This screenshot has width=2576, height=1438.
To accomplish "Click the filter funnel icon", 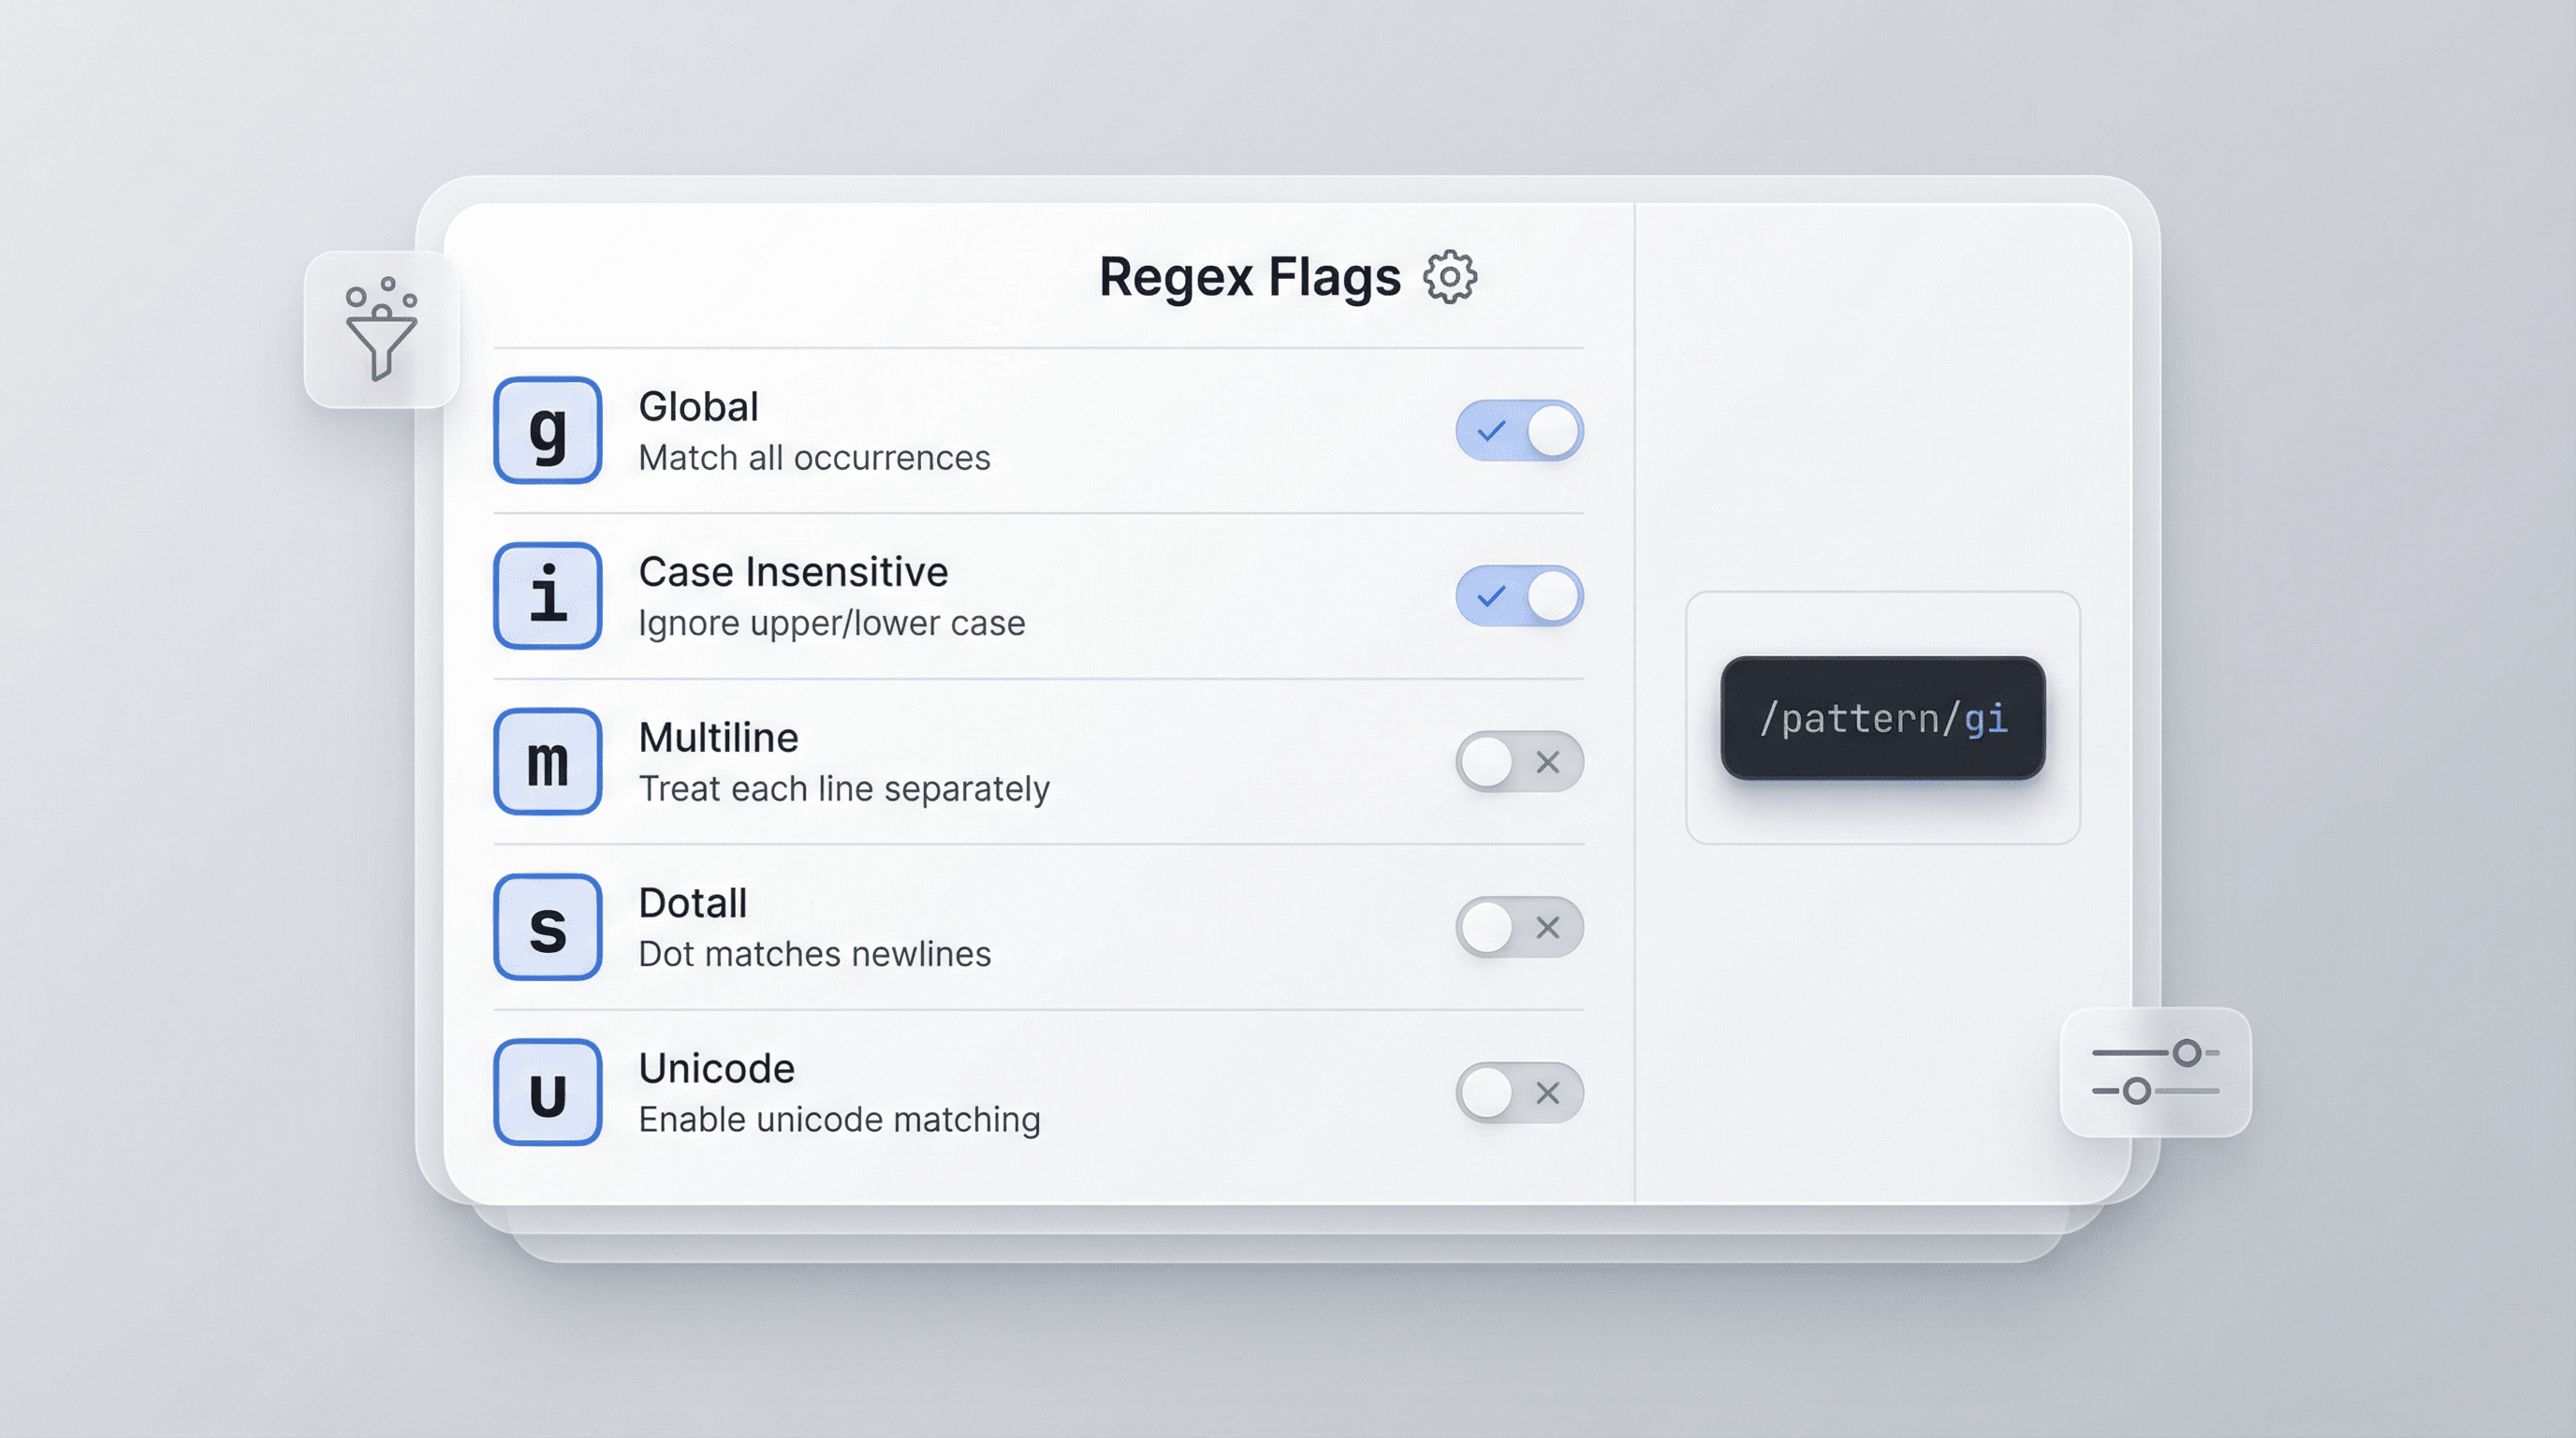I will pos(384,330).
